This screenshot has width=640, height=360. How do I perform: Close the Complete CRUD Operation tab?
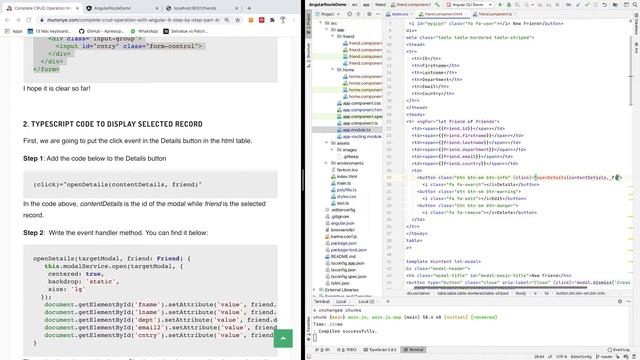(77, 8)
